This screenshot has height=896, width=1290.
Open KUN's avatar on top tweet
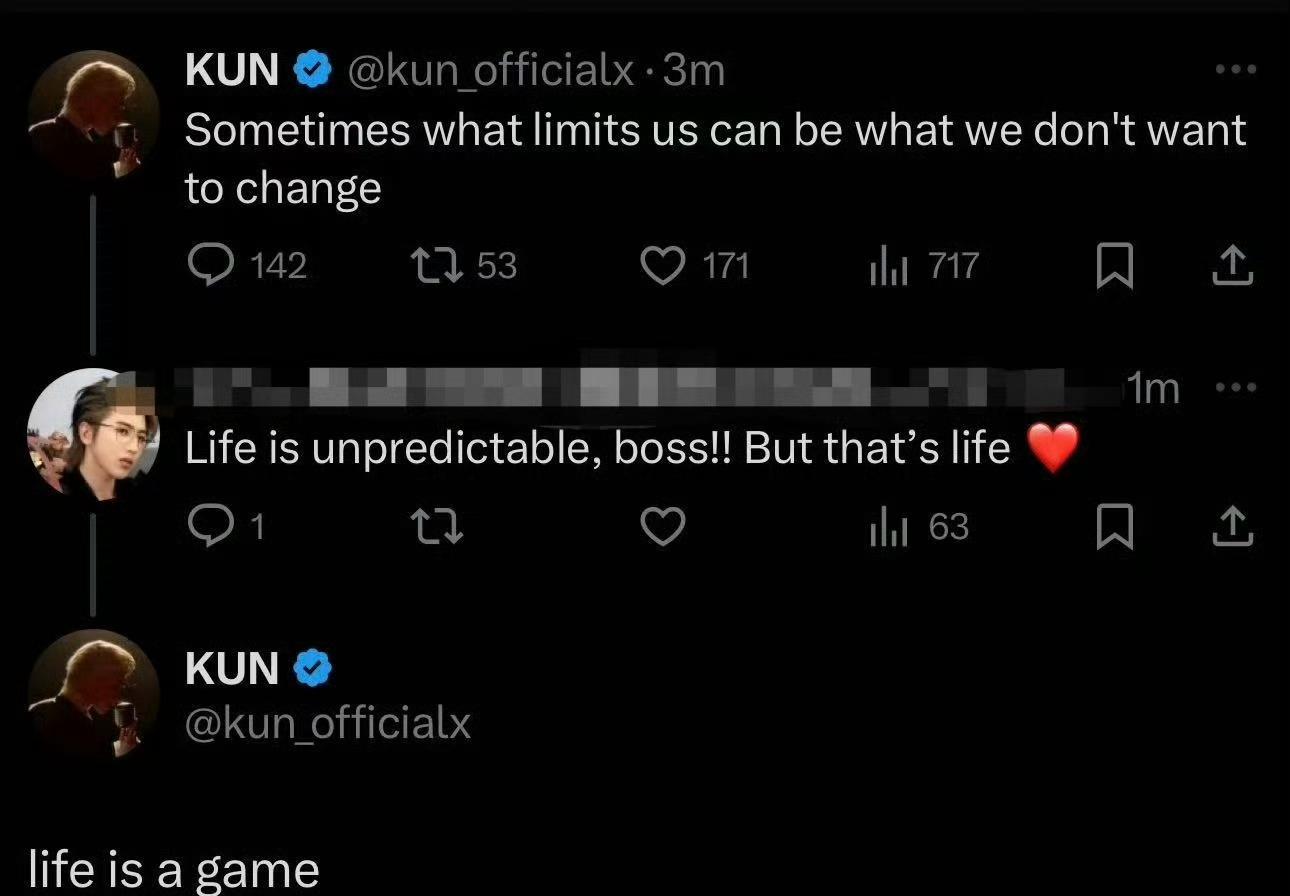(x=93, y=114)
